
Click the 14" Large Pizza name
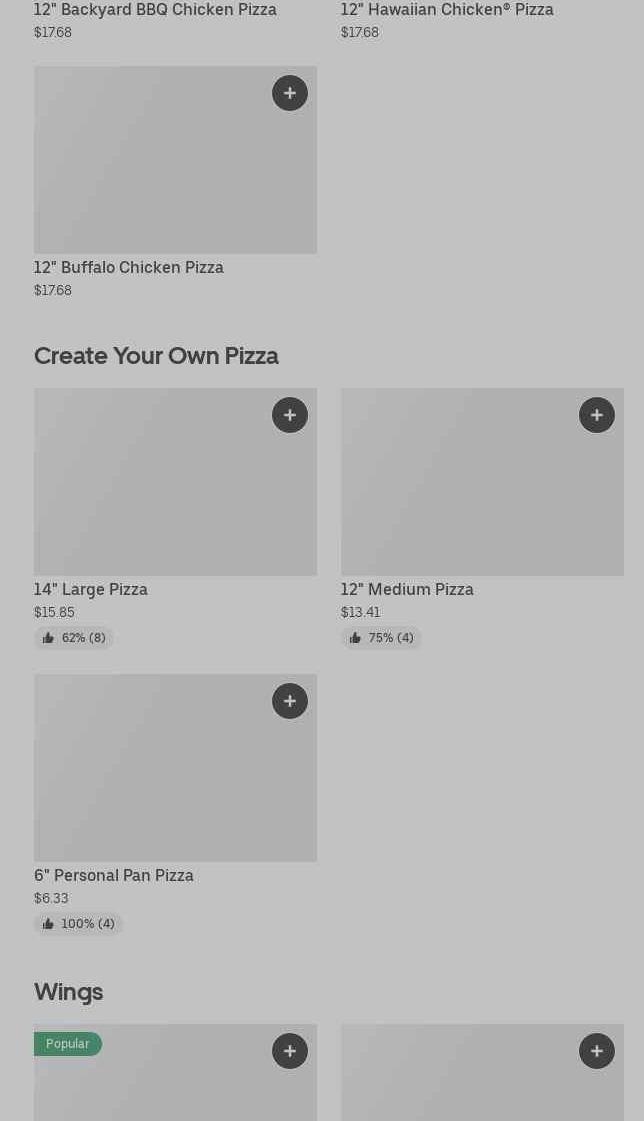pos(91,589)
